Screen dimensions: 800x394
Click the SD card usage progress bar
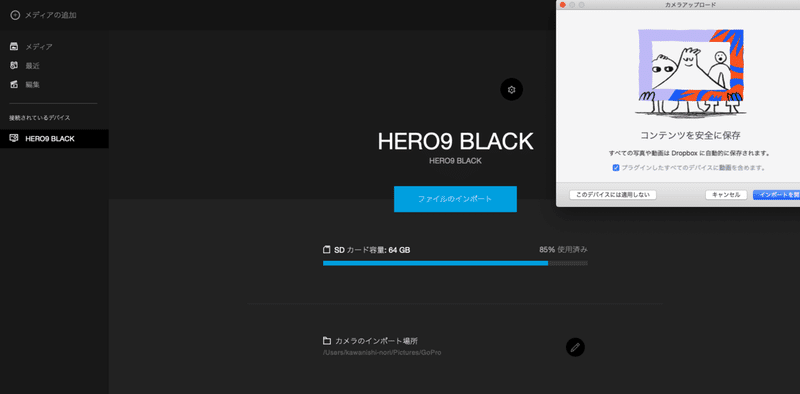coord(455,263)
